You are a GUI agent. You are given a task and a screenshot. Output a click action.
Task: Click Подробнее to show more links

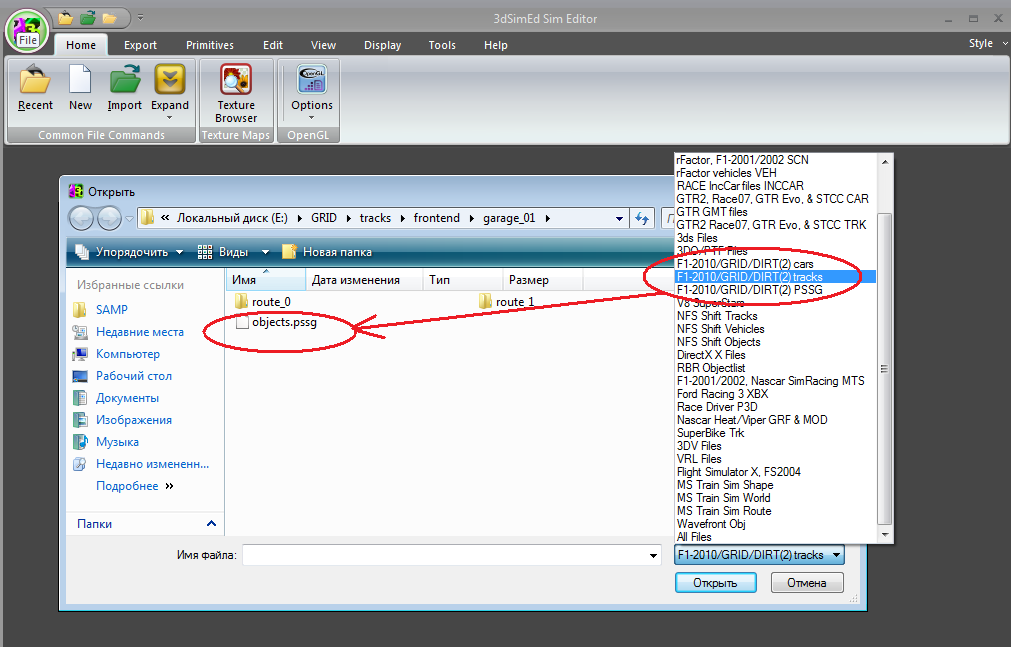pyautogui.click(x=134, y=486)
